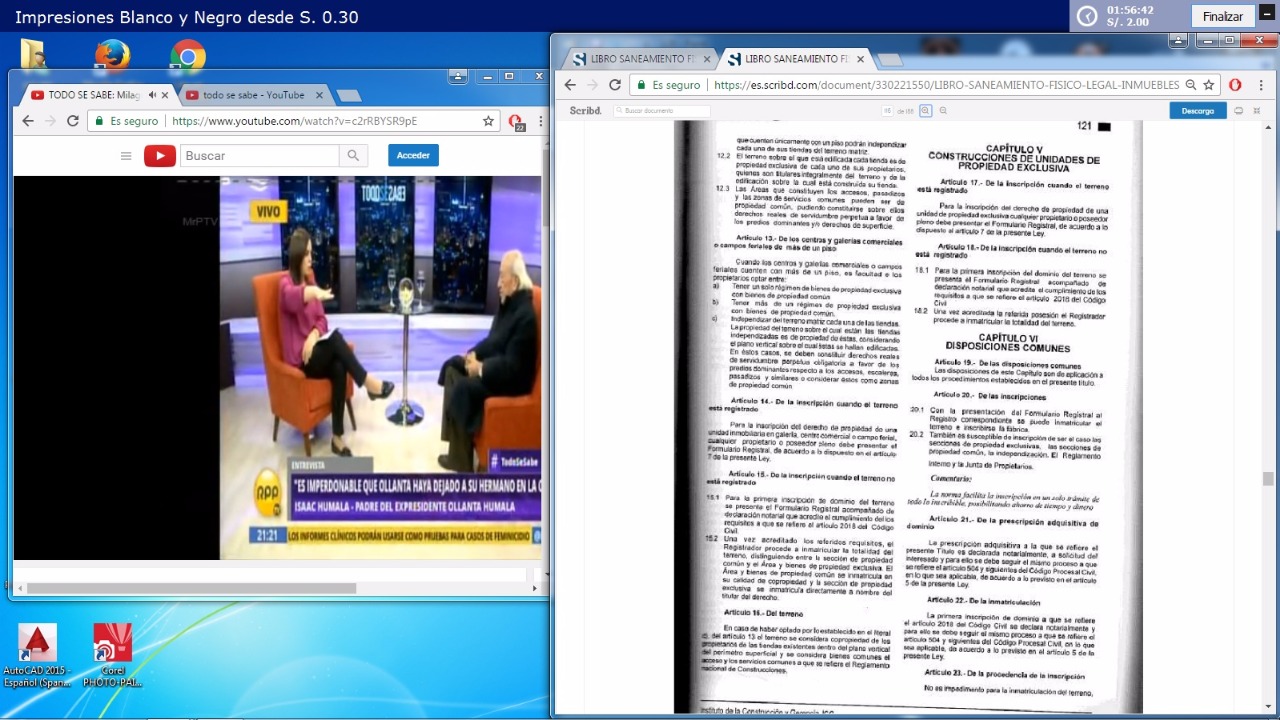This screenshot has height=720, width=1280.
Task: Click the Acceder sign-in button
Action: 413,156
